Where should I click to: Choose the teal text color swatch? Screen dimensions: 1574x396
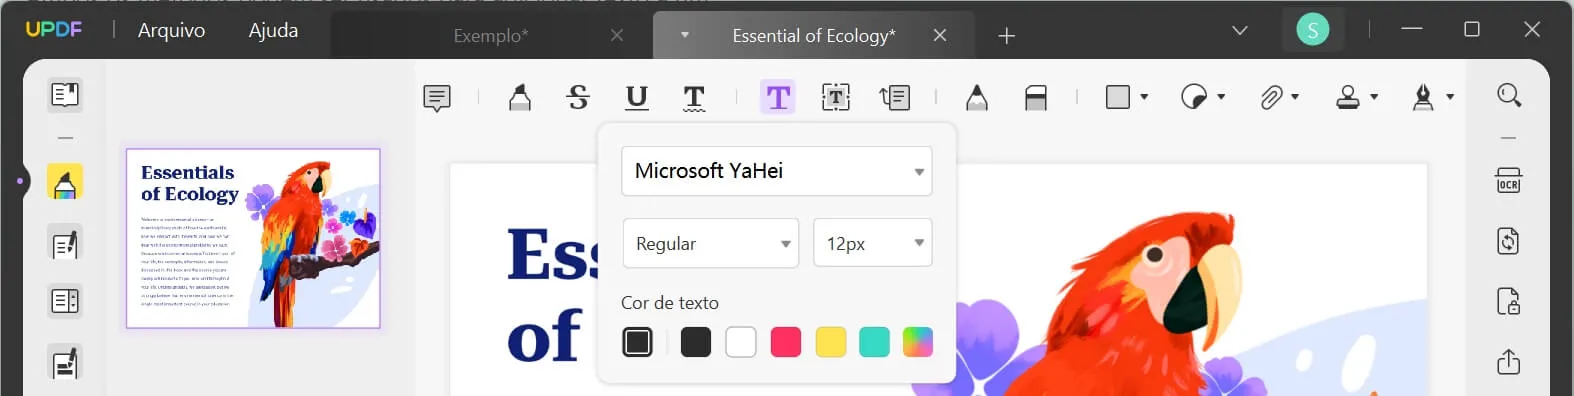(874, 342)
